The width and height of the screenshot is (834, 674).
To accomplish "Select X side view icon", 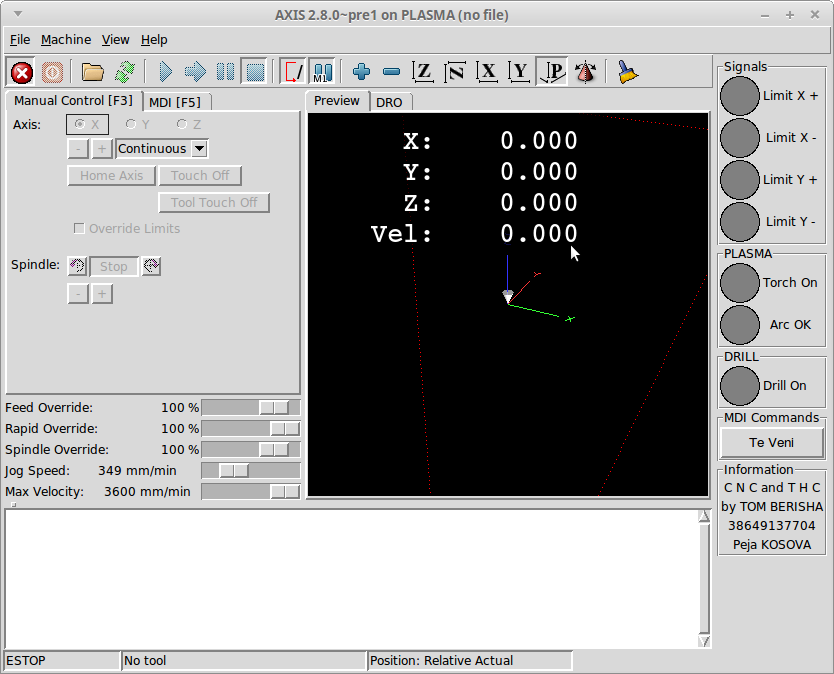I will point(487,72).
